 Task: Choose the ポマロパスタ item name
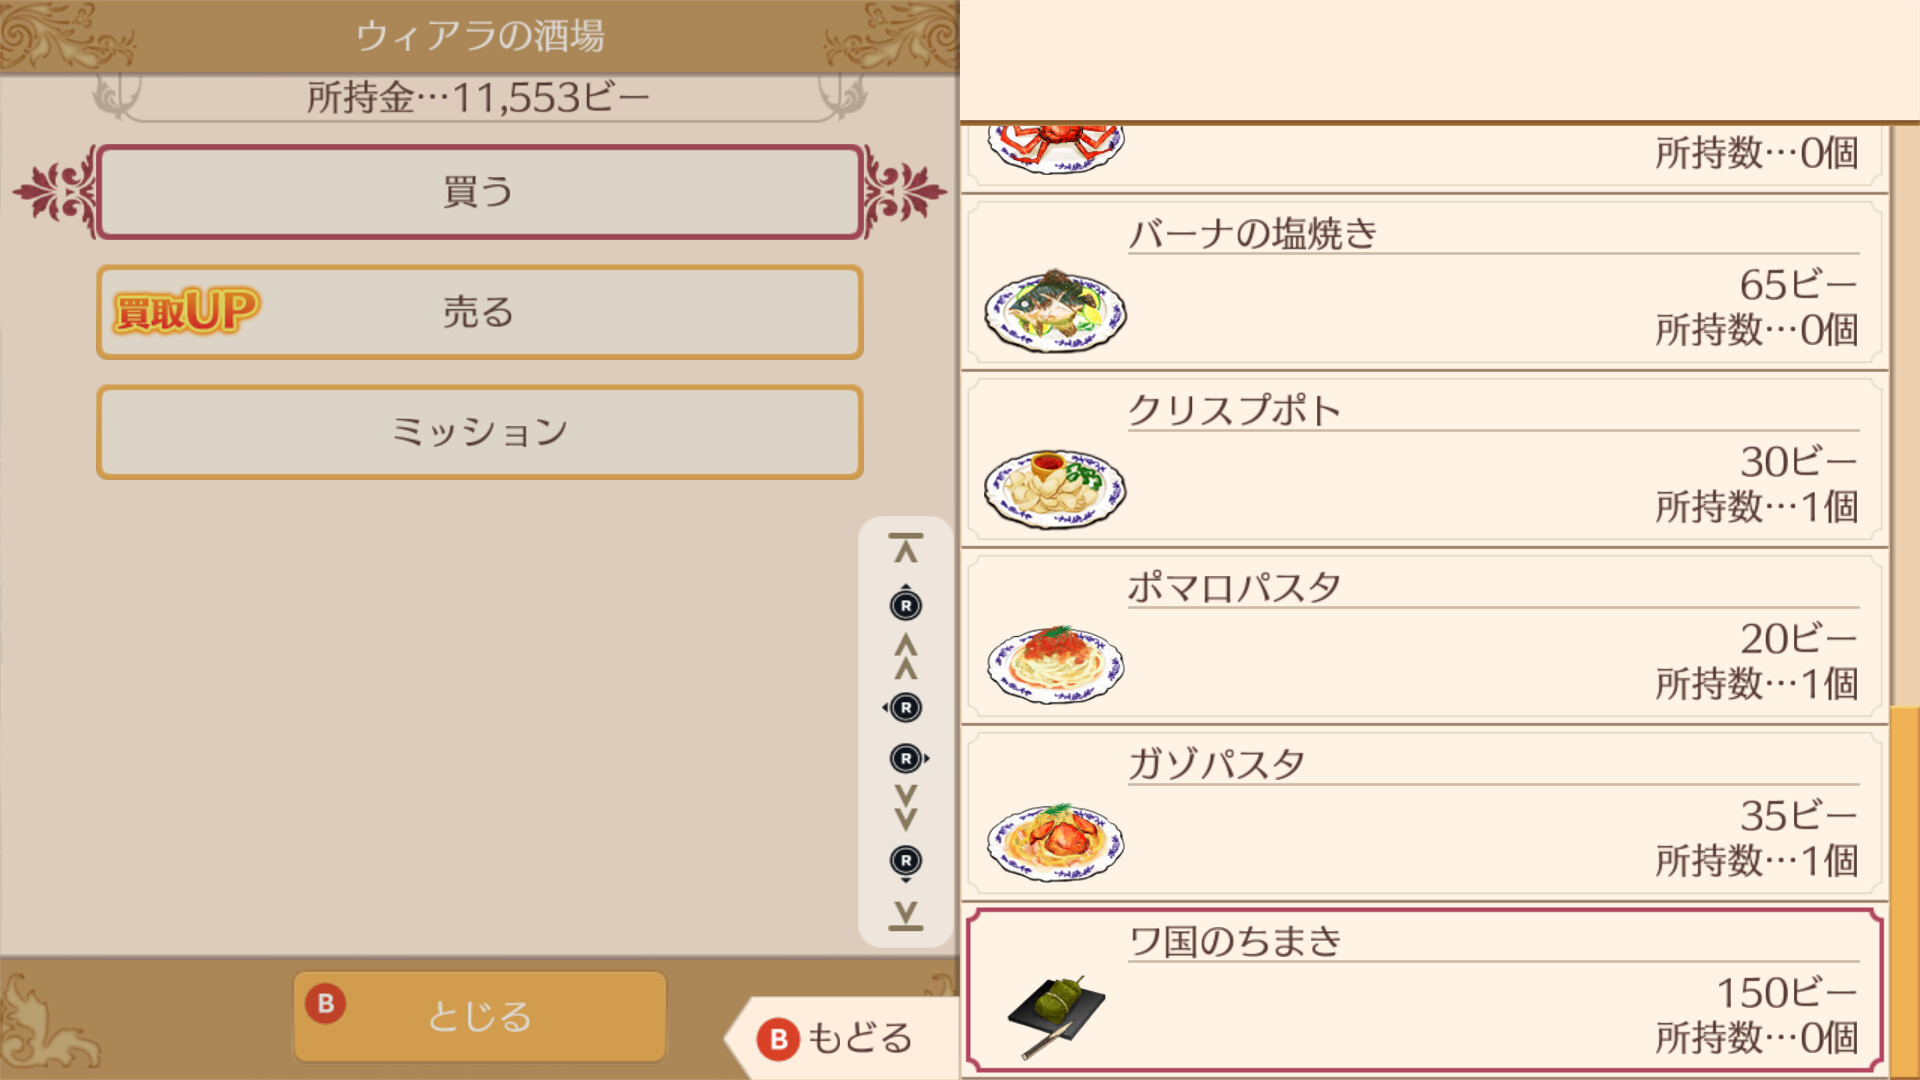click(x=1234, y=587)
